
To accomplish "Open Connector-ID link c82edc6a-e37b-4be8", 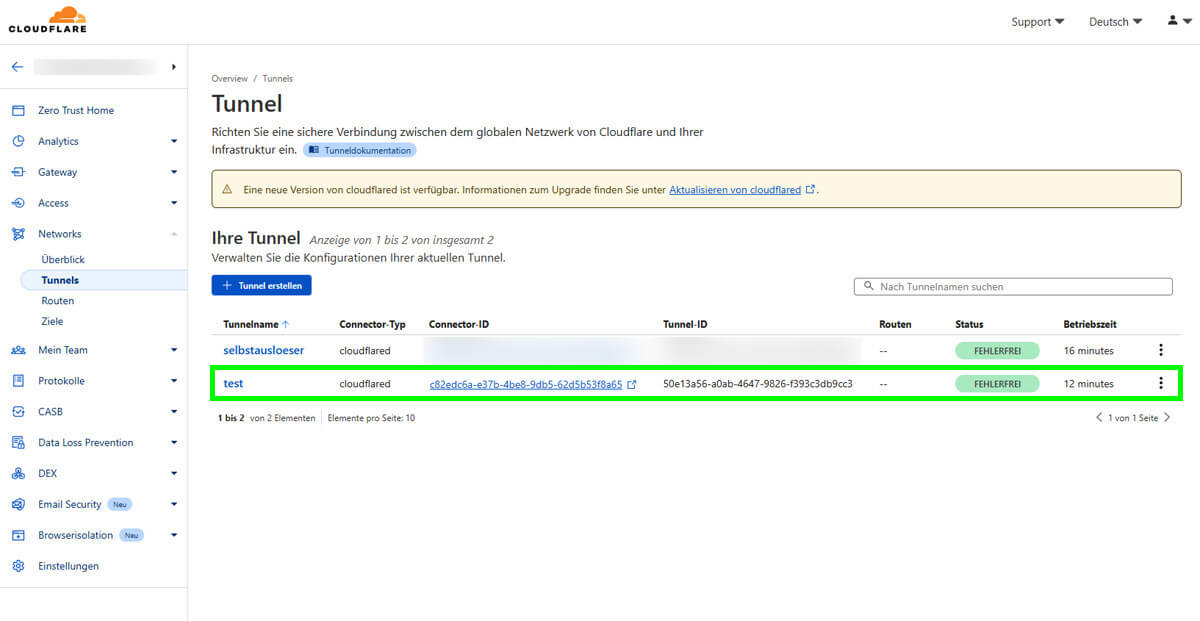I will tap(526, 384).
